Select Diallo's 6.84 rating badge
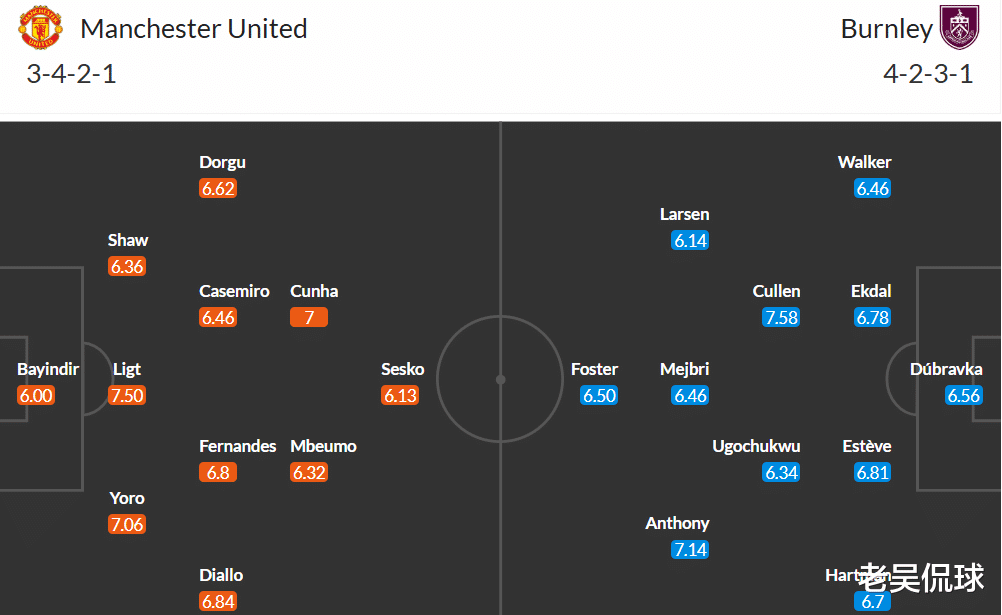 pos(218,602)
